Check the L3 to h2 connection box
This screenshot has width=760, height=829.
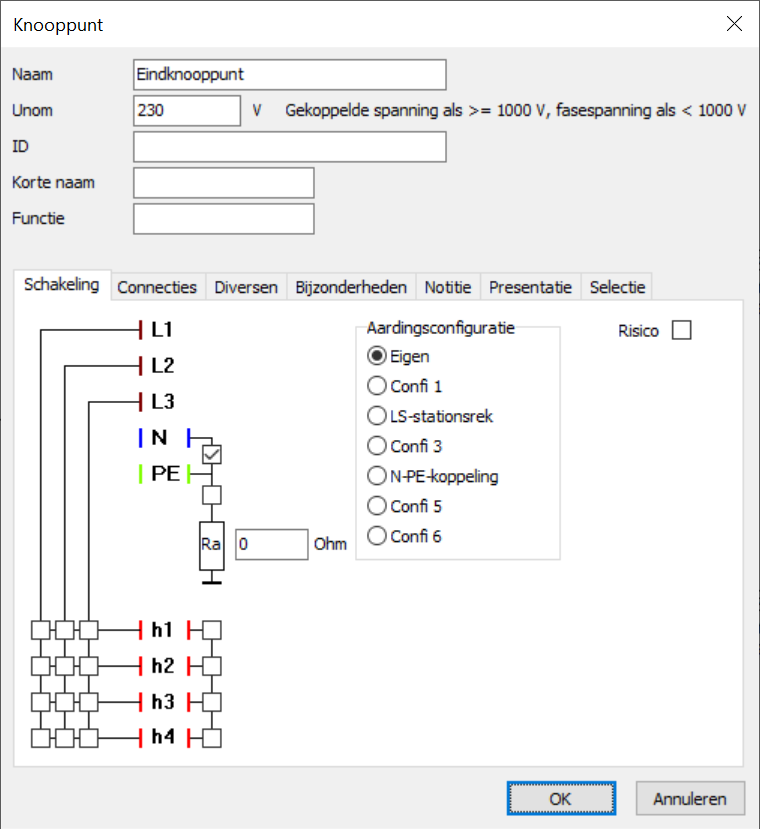point(89,666)
